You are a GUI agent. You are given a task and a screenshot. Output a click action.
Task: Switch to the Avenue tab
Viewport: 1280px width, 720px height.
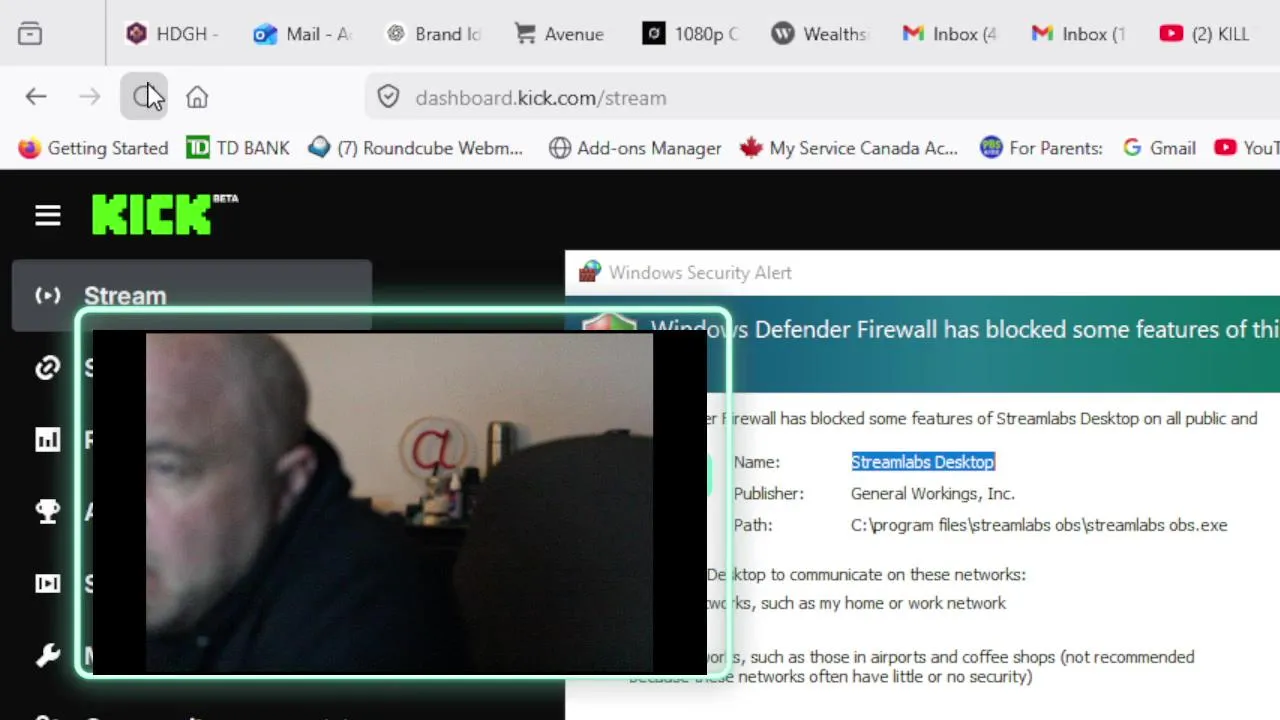[x=560, y=34]
